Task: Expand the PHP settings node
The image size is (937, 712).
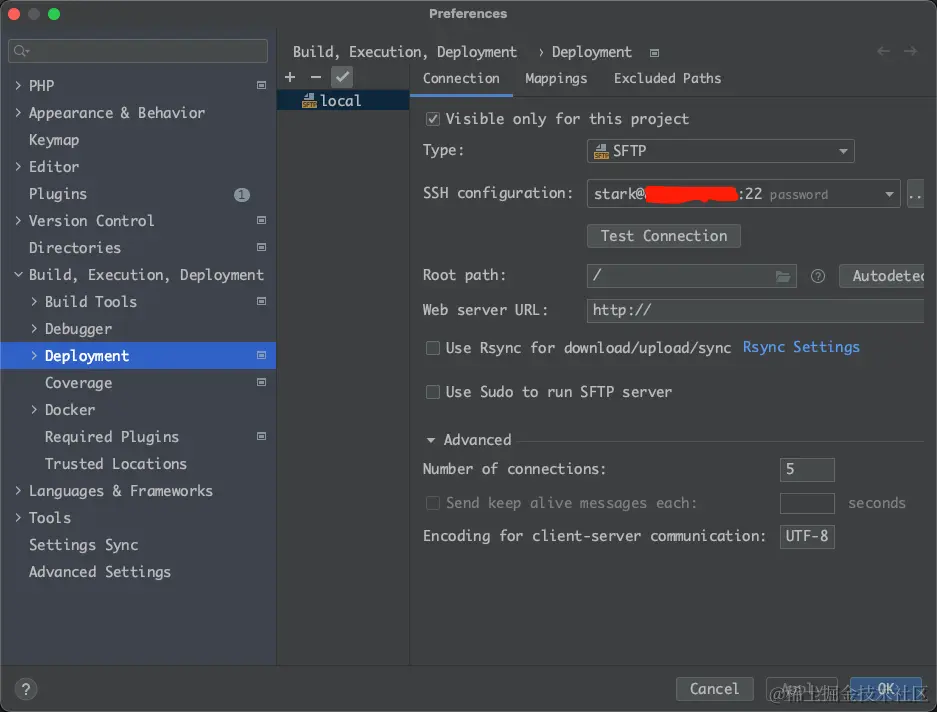Action: click(x=18, y=85)
